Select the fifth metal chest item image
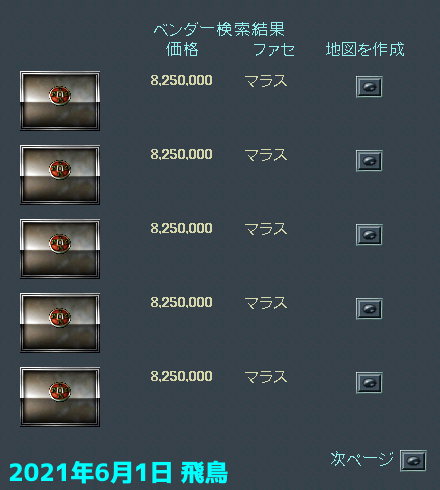This screenshot has height=490, width=440. tap(60, 397)
